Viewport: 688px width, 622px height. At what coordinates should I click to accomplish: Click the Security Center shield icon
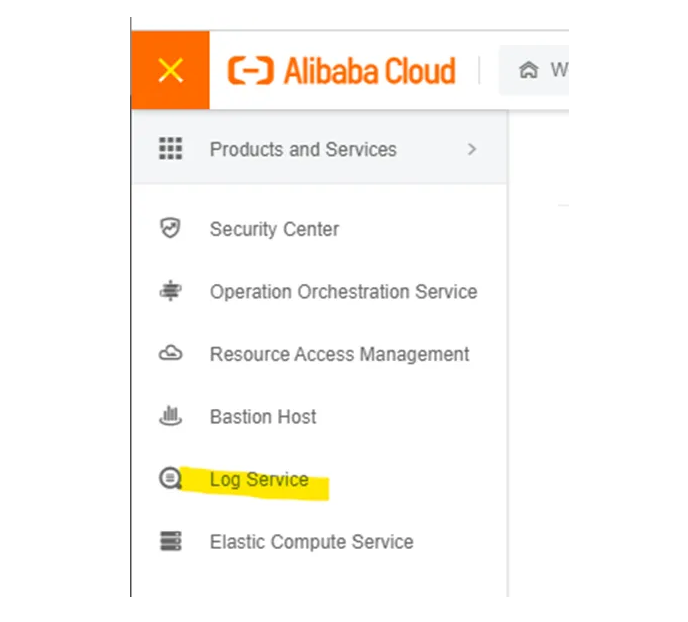pyautogui.click(x=170, y=228)
